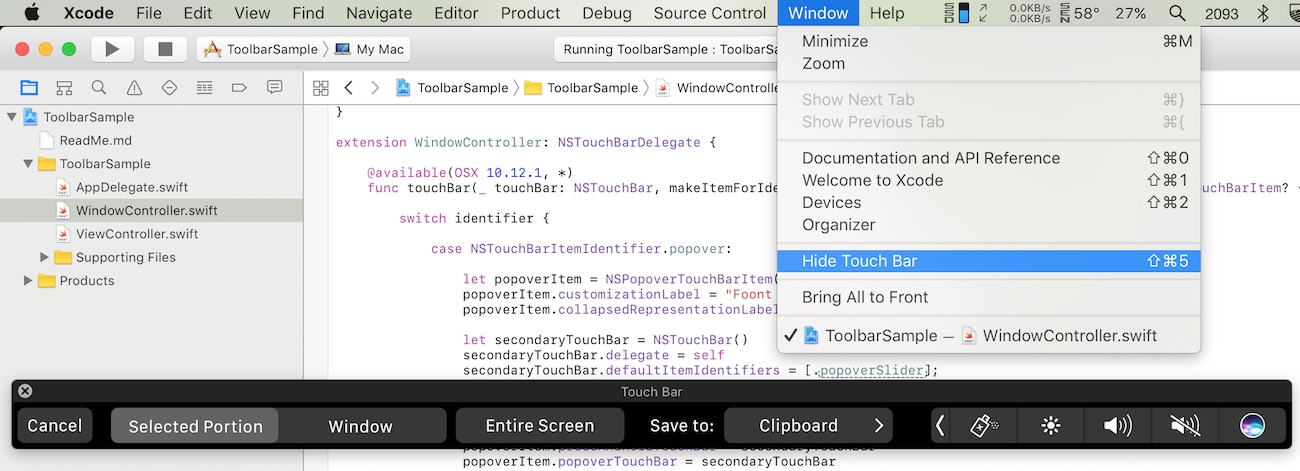The width and height of the screenshot is (1300, 471).
Task: Open the Find navigator magnifier icon
Action: click(x=99, y=87)
